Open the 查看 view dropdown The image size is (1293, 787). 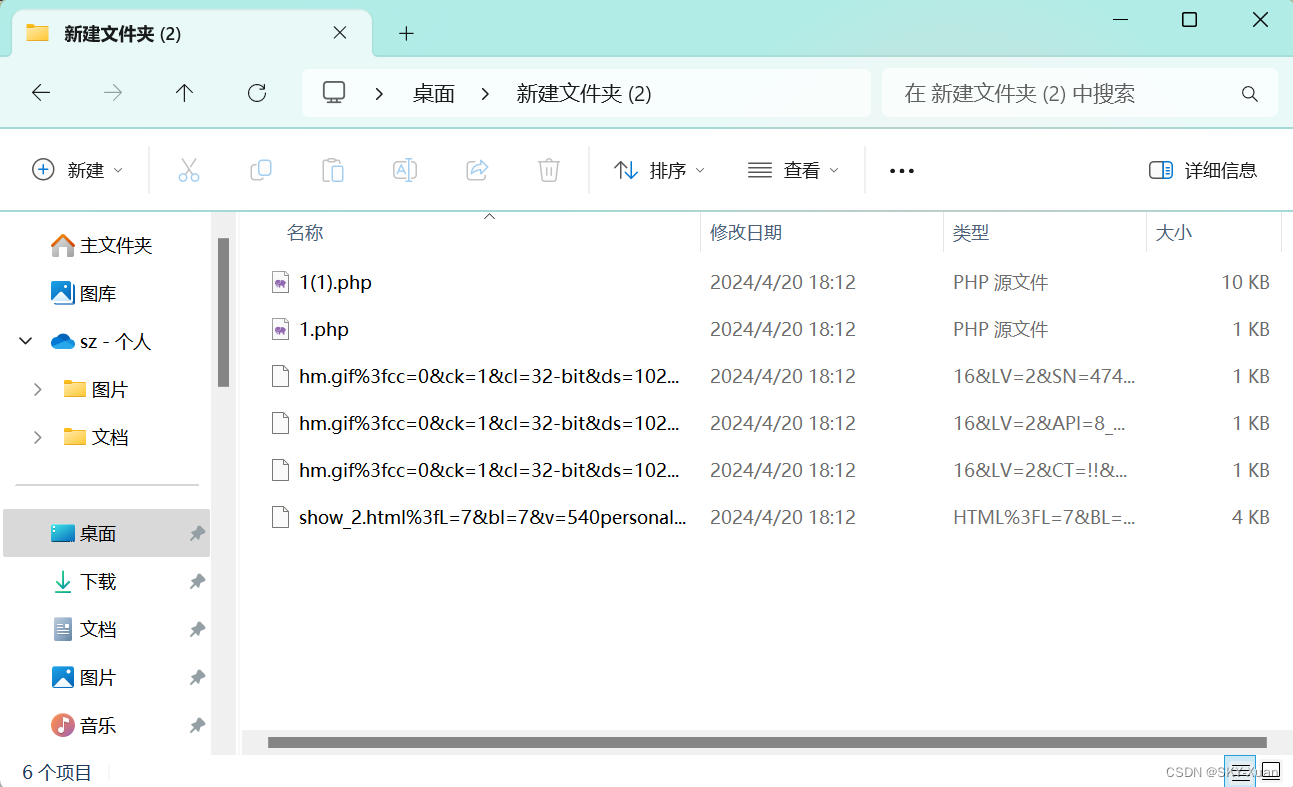[793, 170]
